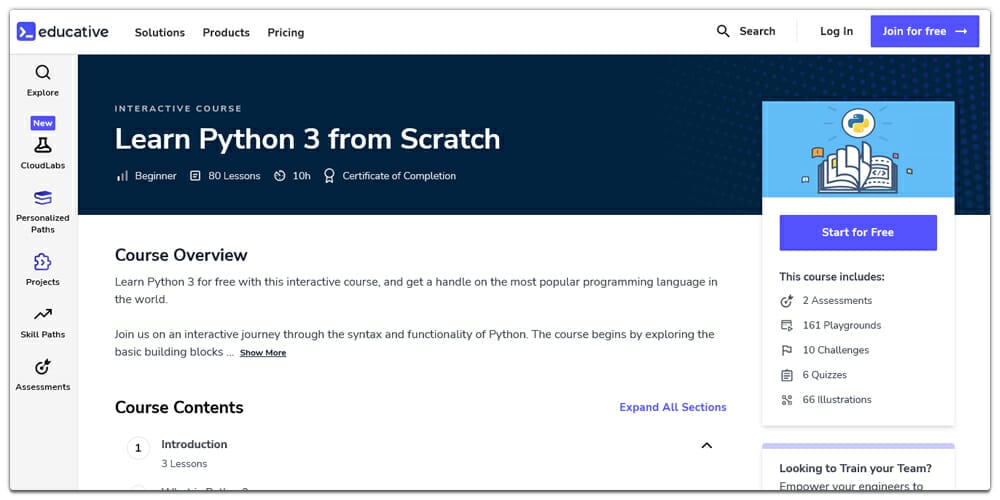This screenshot has height=500, width=1000.
Task: Click the Log In link
Action: pyautogui.click(x=836, y=31)
